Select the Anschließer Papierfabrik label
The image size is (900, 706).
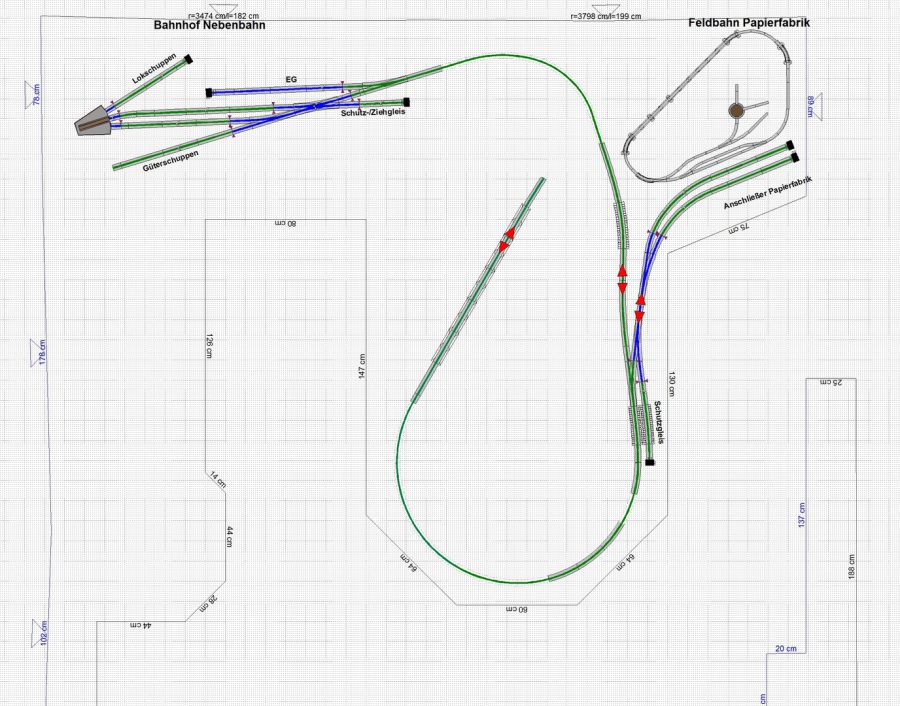pyautogui.click(x=767, y=193)
